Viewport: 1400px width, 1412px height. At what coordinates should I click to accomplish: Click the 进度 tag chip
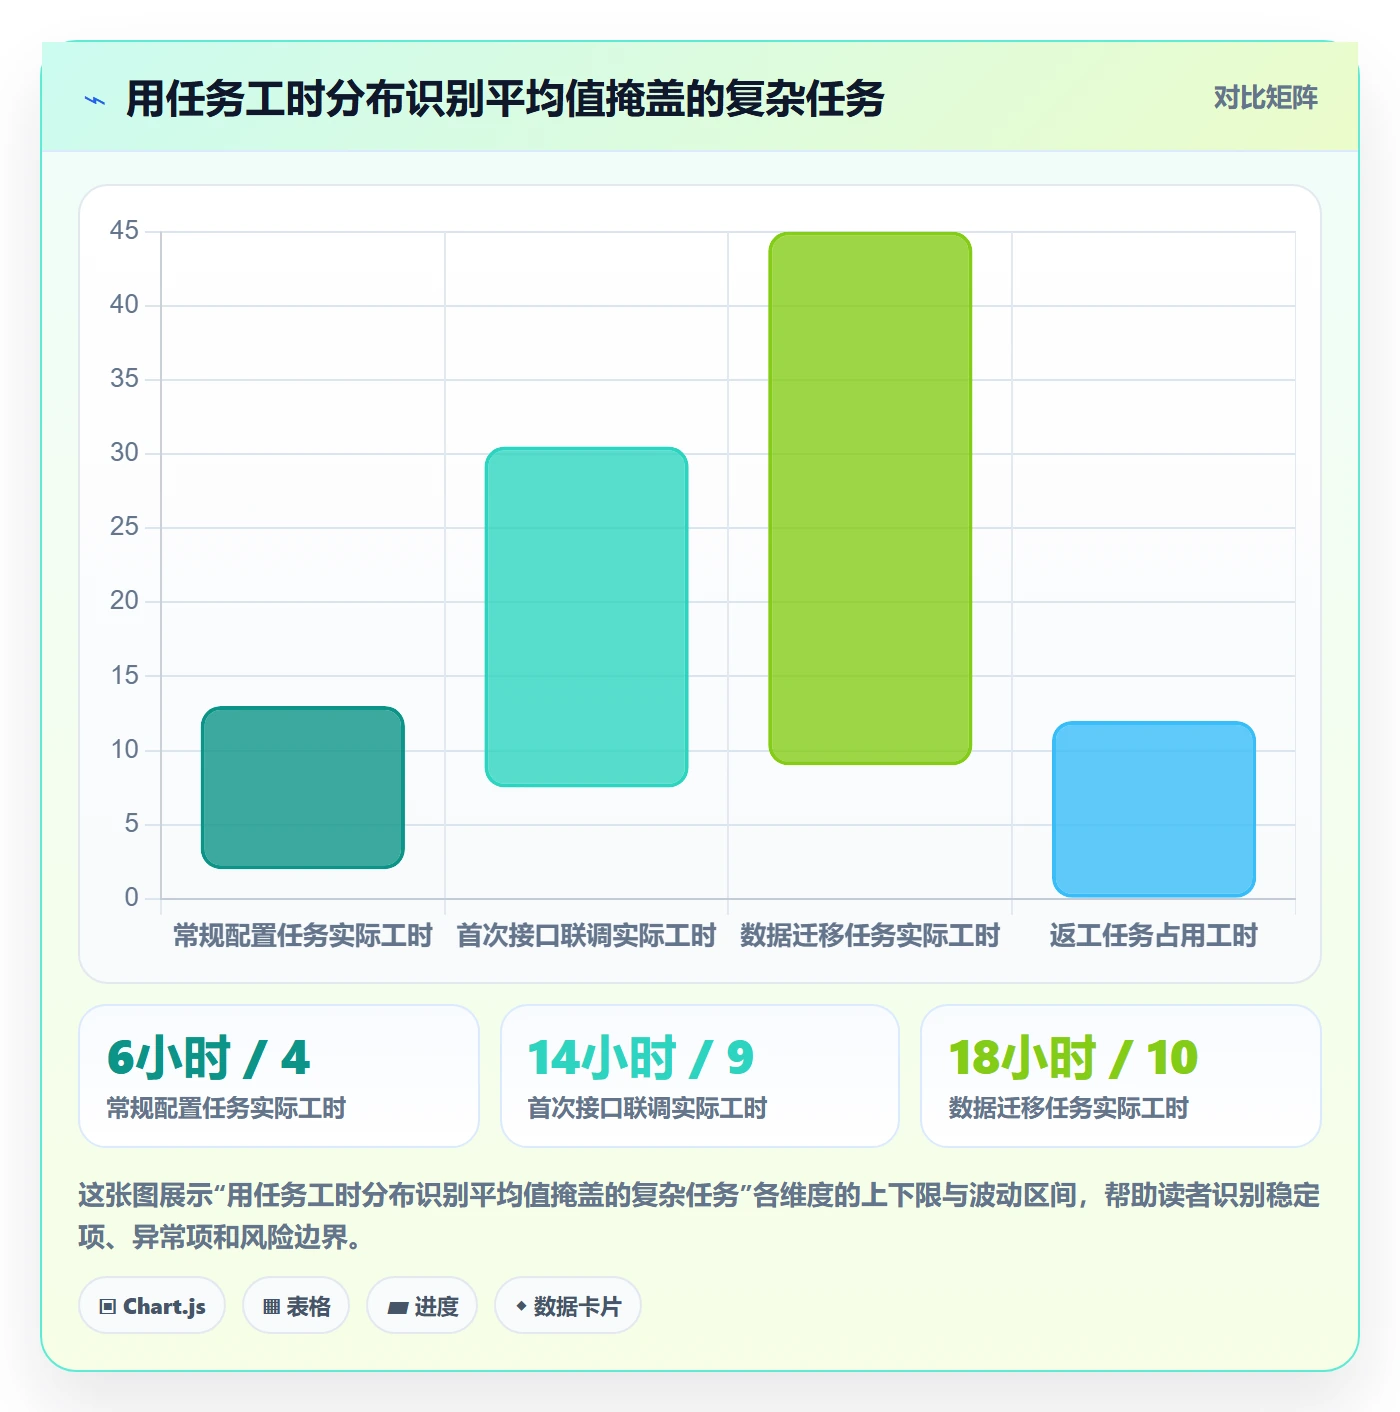[422, 1305]
